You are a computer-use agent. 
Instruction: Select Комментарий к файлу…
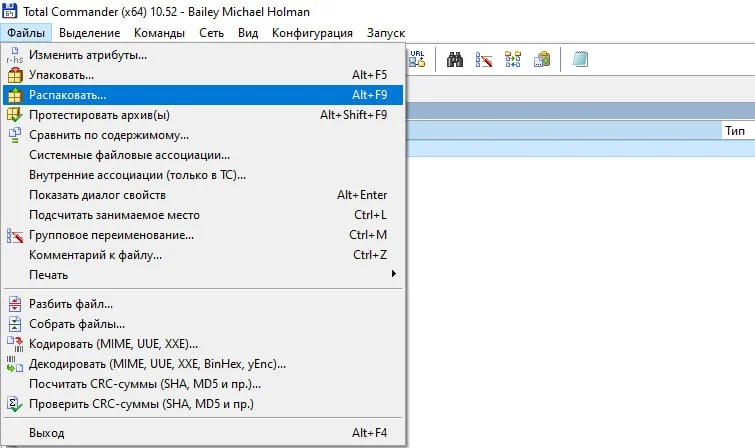coord(203,255)
